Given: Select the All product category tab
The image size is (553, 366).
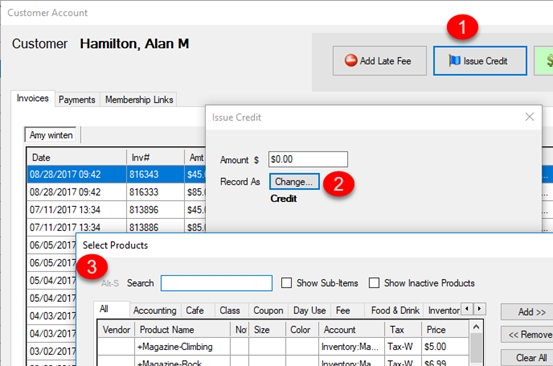Looking at the screenshot, I should click(111, 309).
